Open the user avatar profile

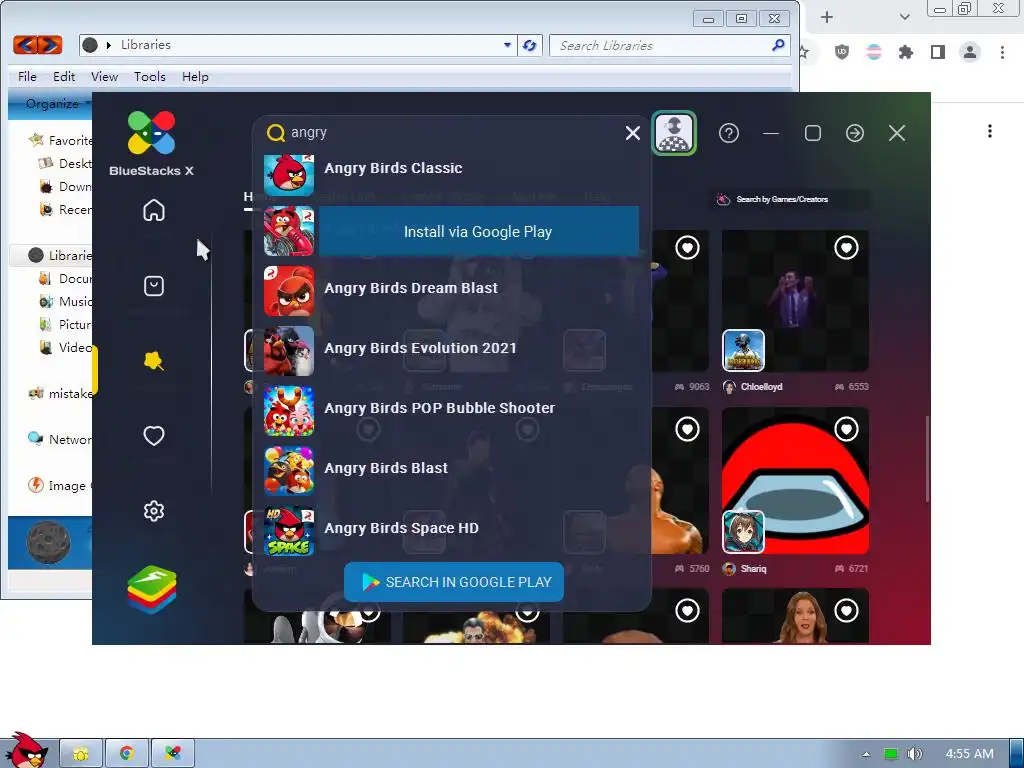674,133
